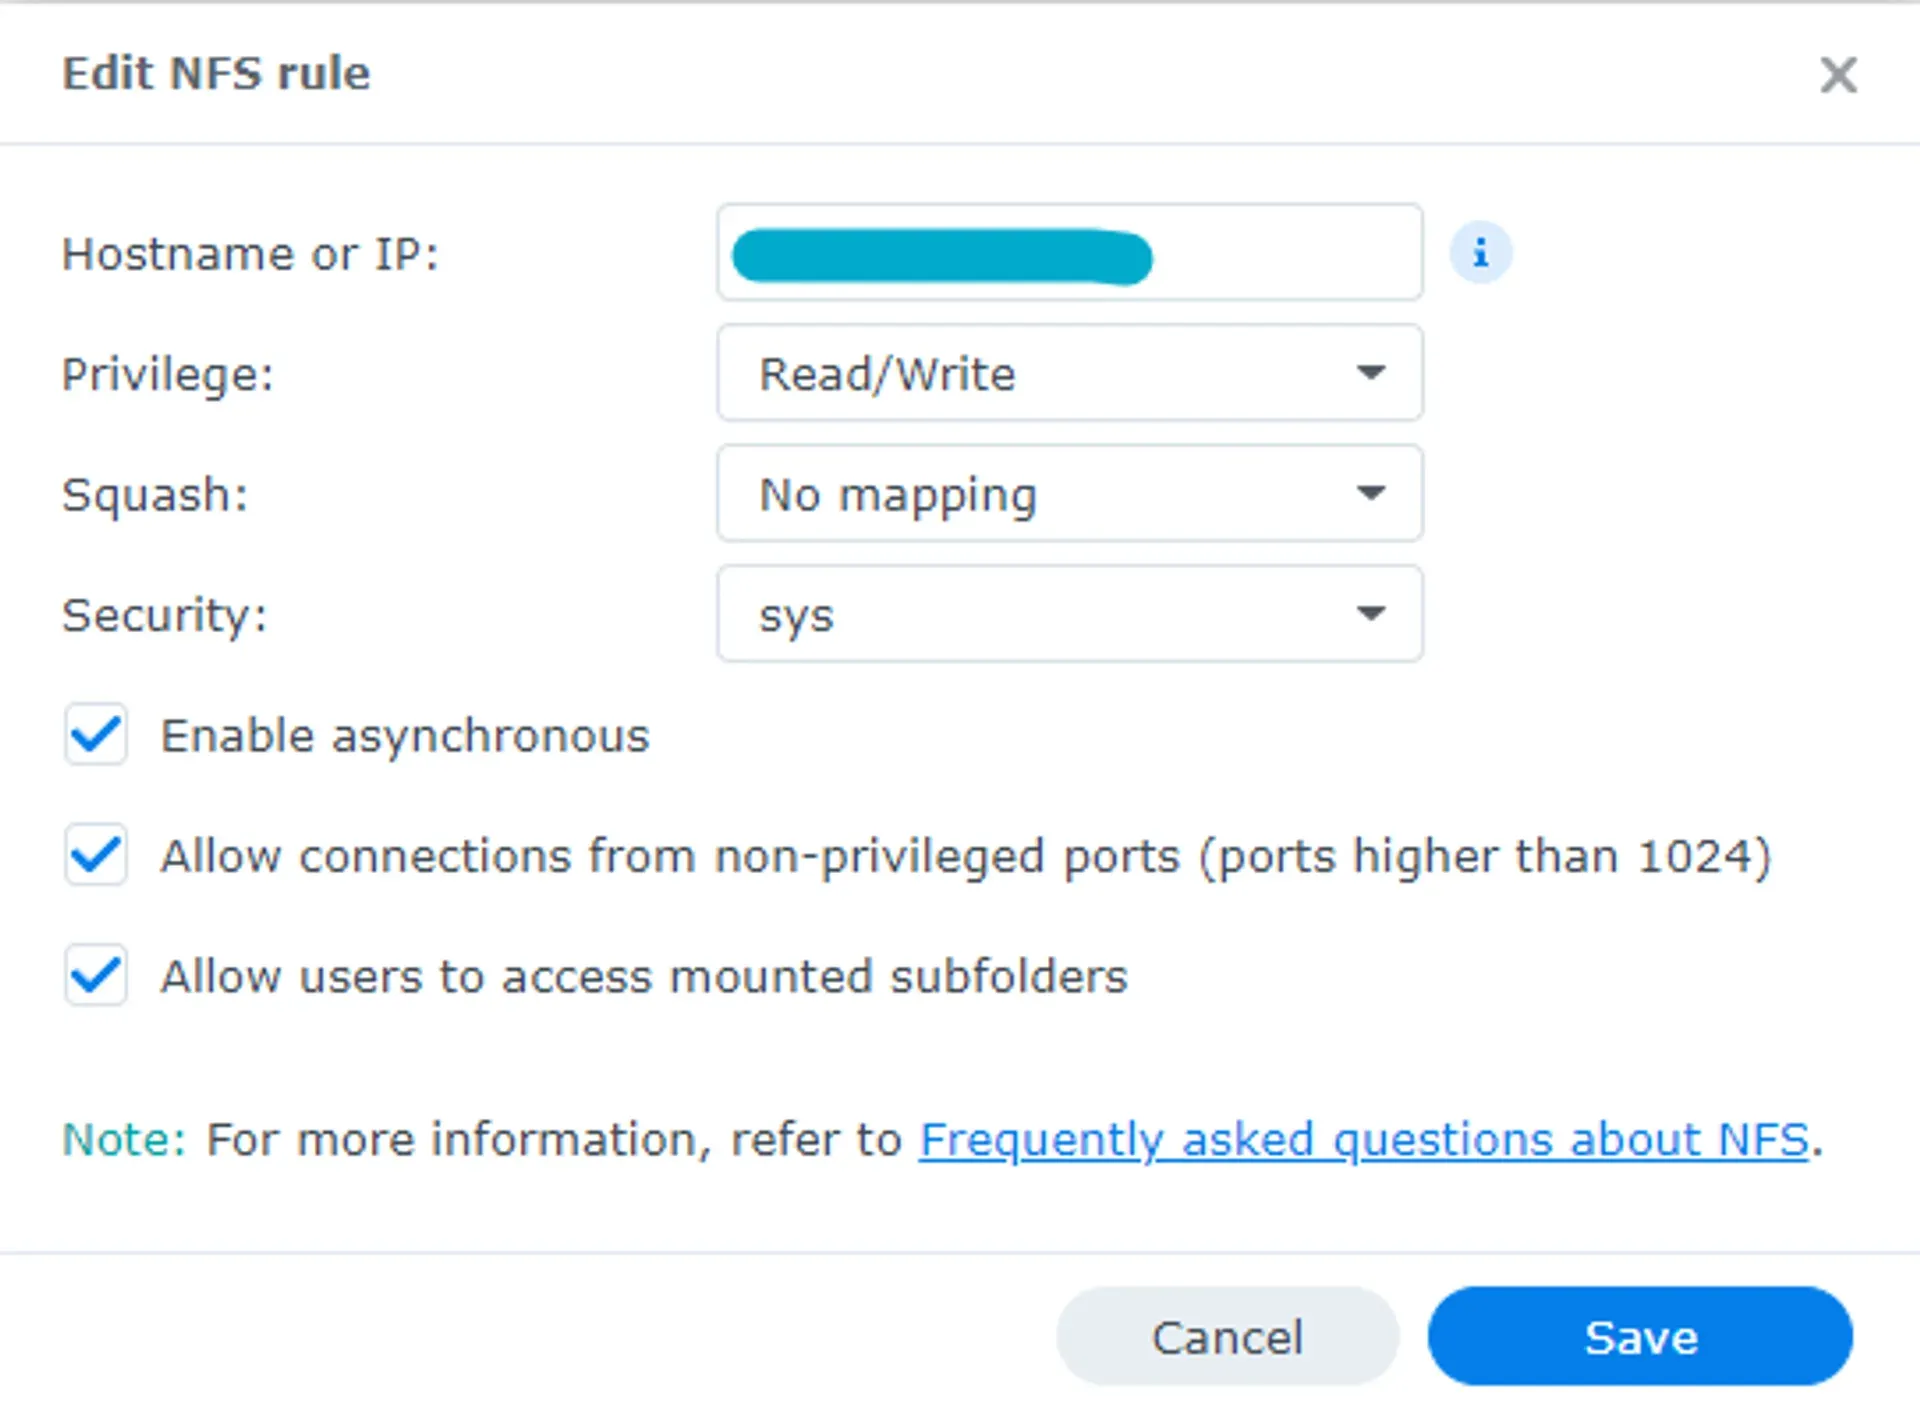The width and height of the screenshot is (1920, 1410).
Task: Click the Squash dropdown arrow
Action: [x=1371, y=493]
